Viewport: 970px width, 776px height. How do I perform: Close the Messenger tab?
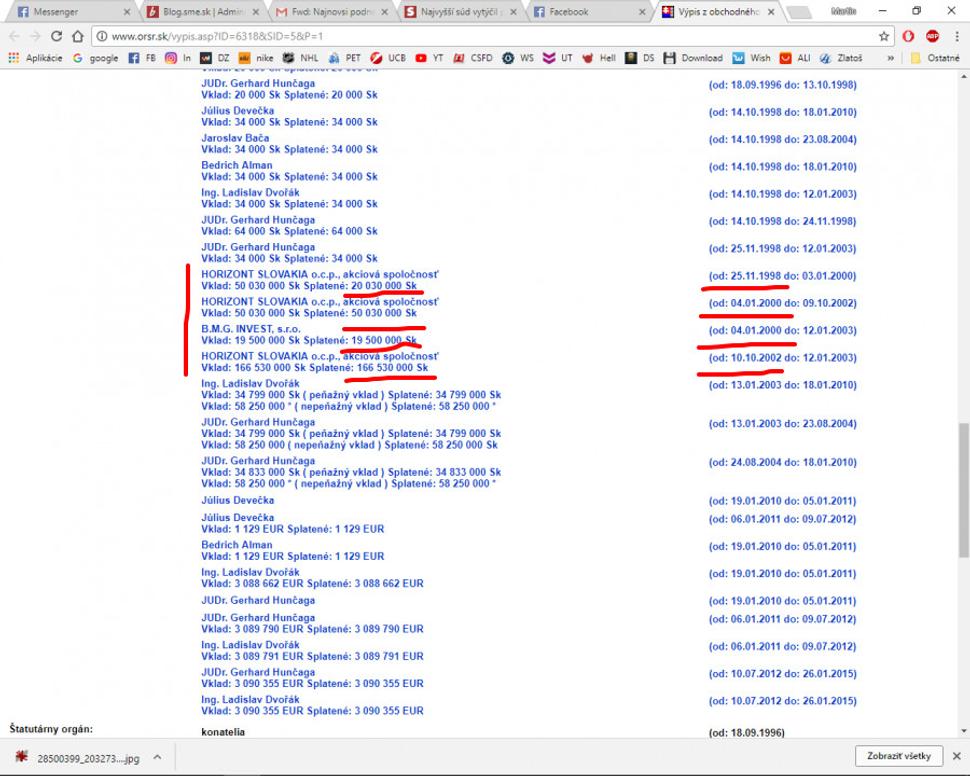tap(127, 12)
